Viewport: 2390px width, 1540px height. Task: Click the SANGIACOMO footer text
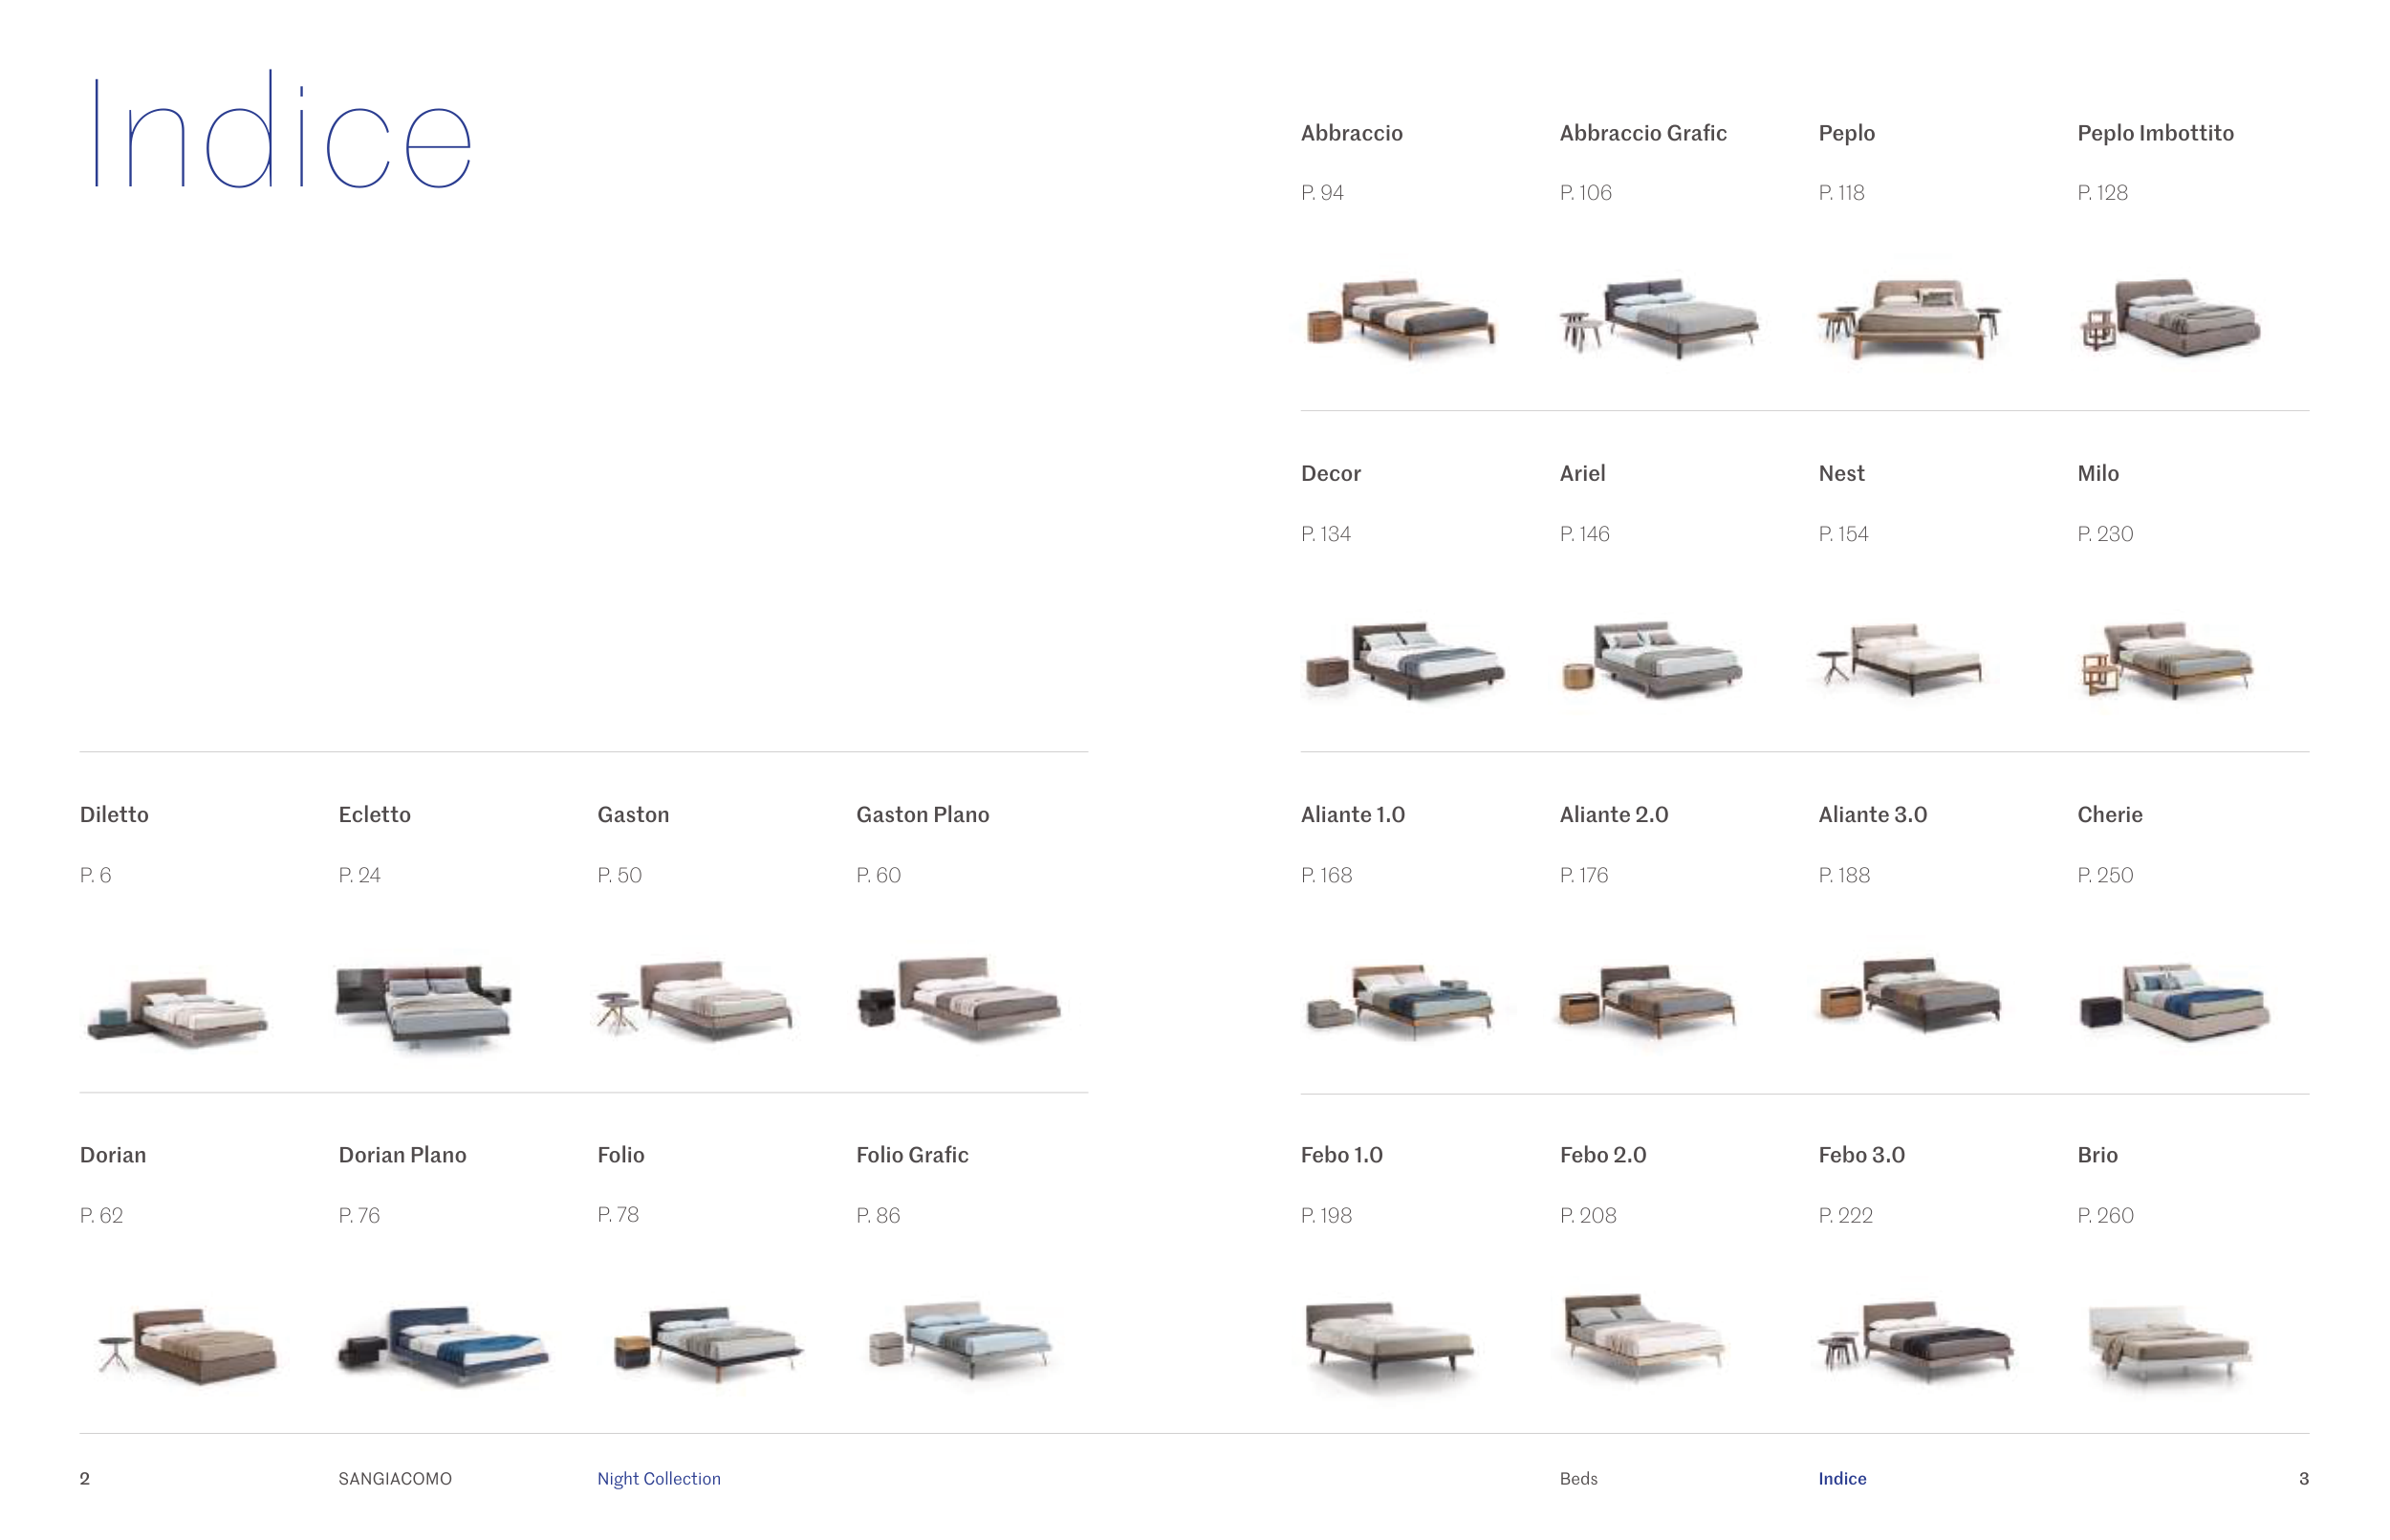pos(395,1478)
